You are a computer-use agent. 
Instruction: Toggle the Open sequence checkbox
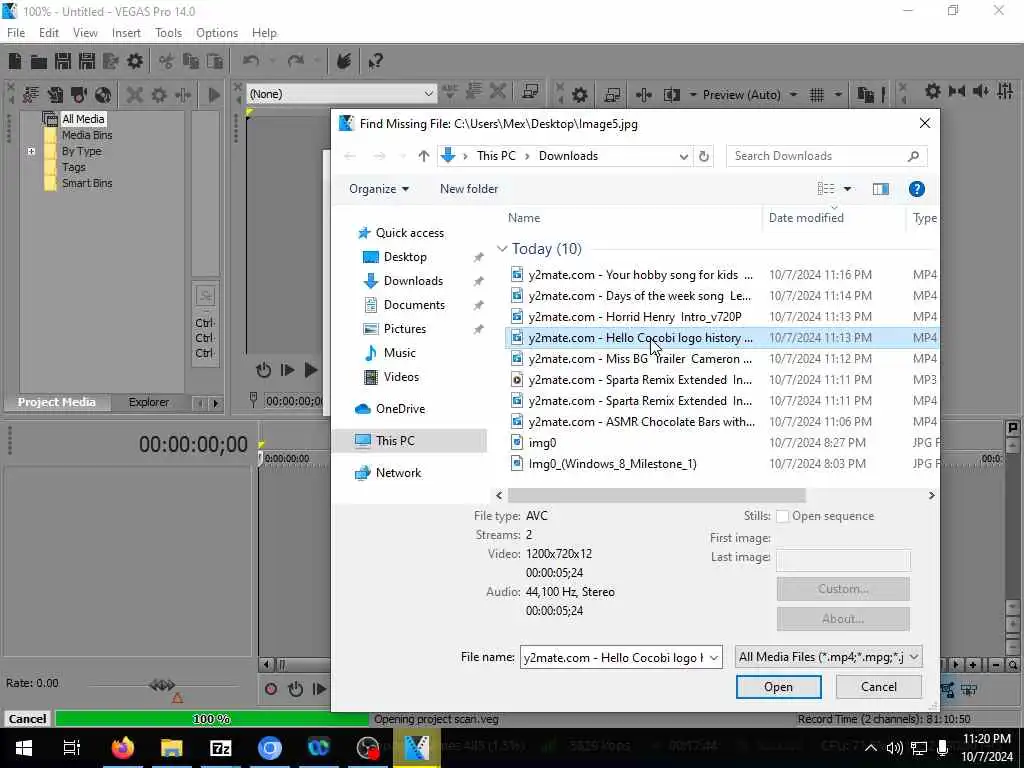point(782,517)
